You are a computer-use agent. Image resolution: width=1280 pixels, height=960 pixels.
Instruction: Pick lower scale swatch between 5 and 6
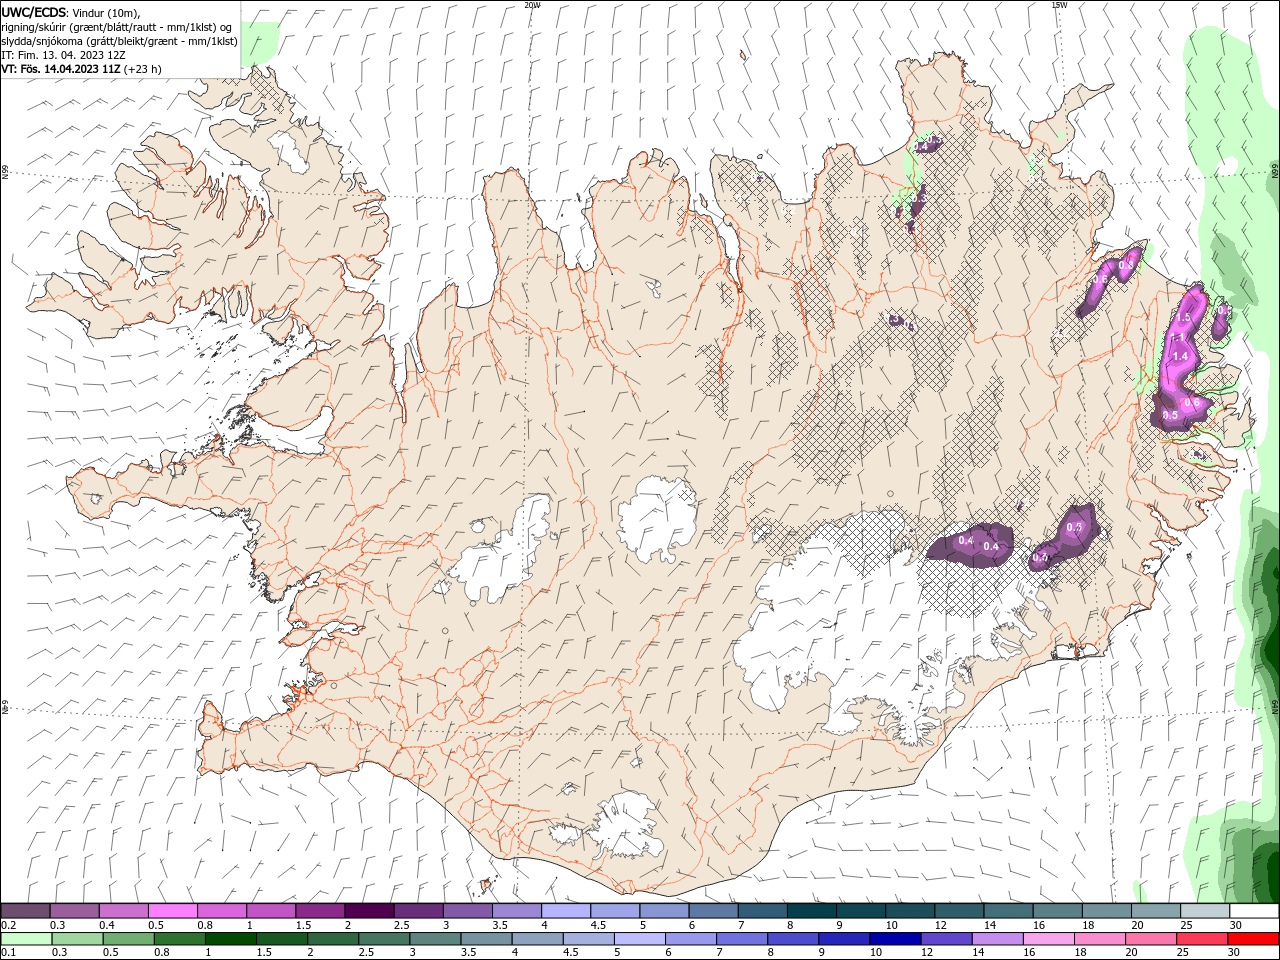[x=641, y=939]
